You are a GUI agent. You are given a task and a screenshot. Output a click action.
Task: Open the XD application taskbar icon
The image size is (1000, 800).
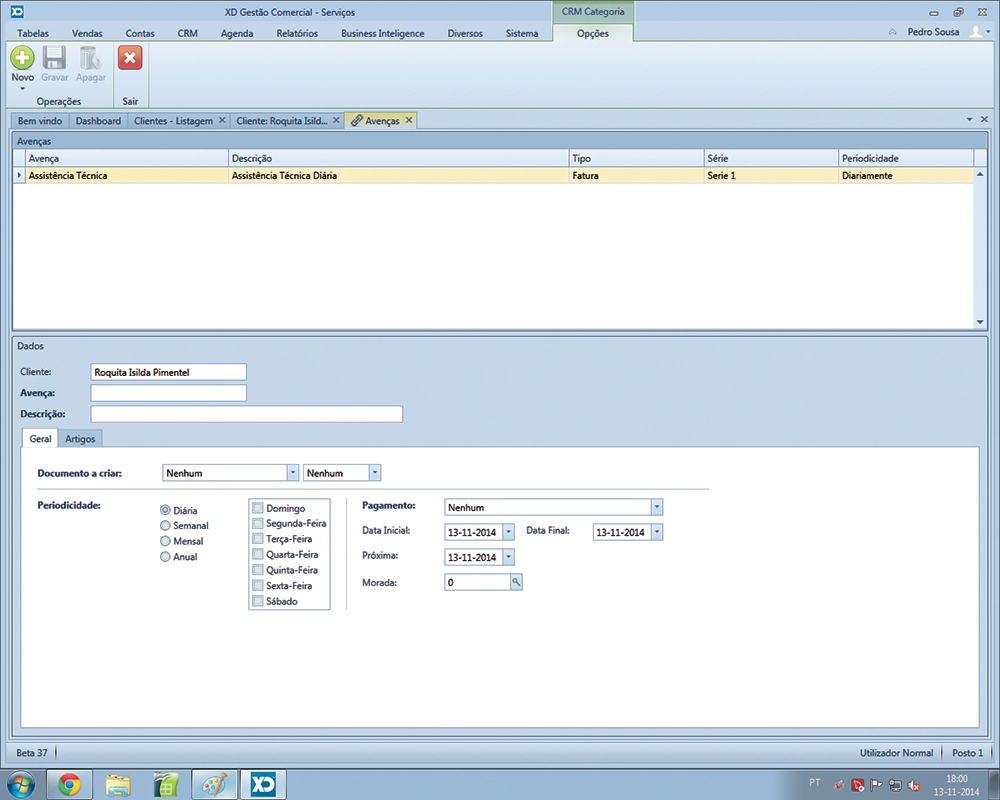pyautogui.click(x=263, y=784)
